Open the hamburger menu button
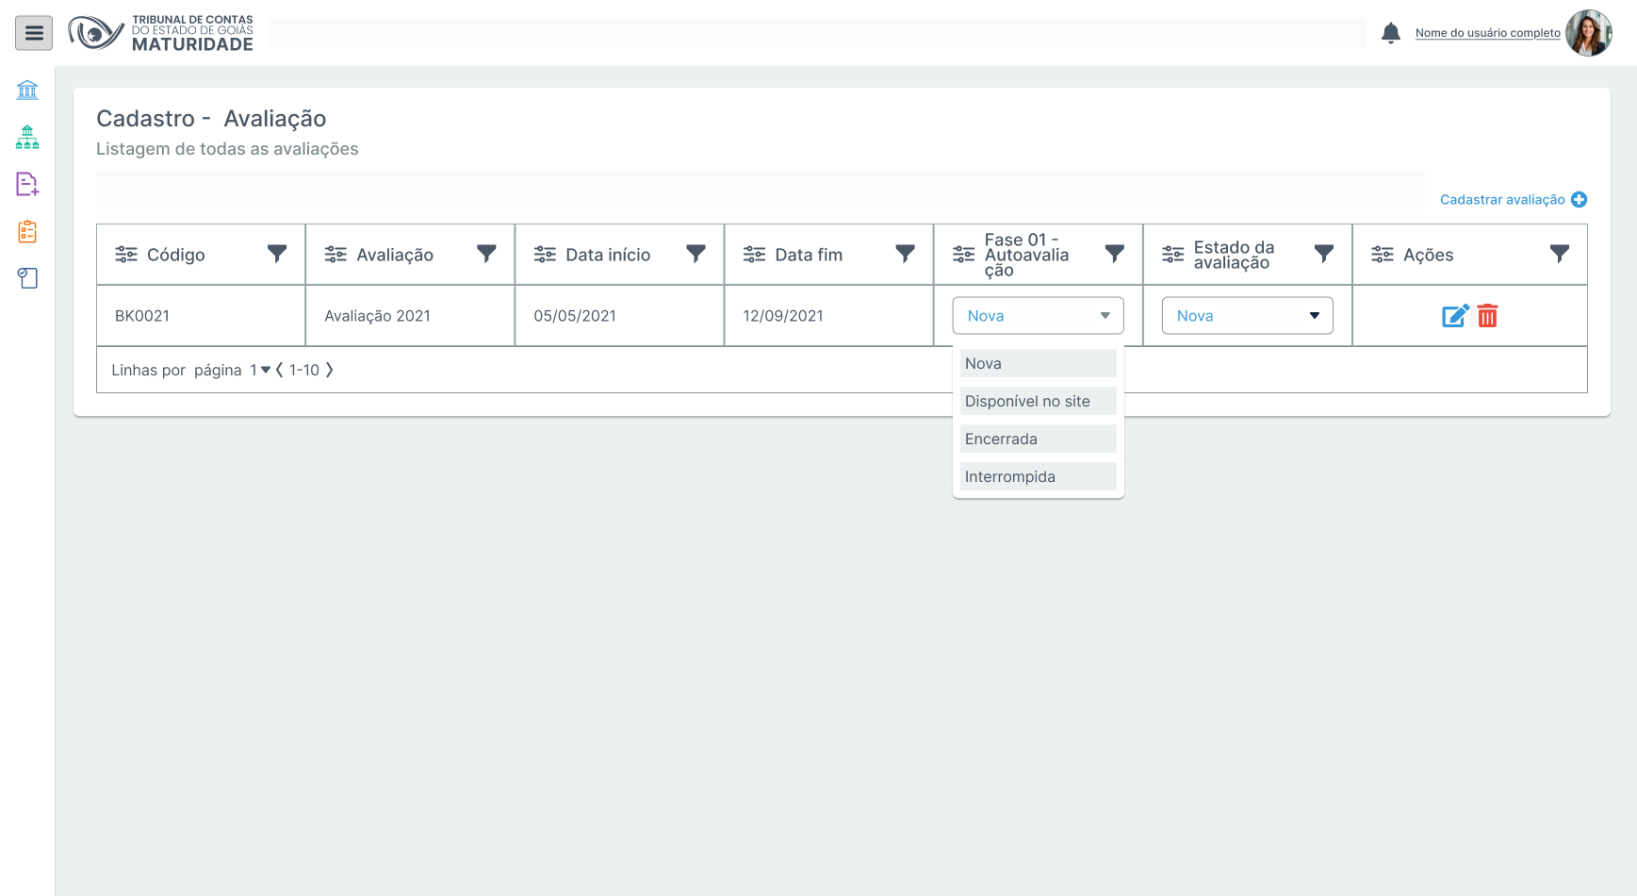This screenshot has width=1637, height=896. click(34, 33)
